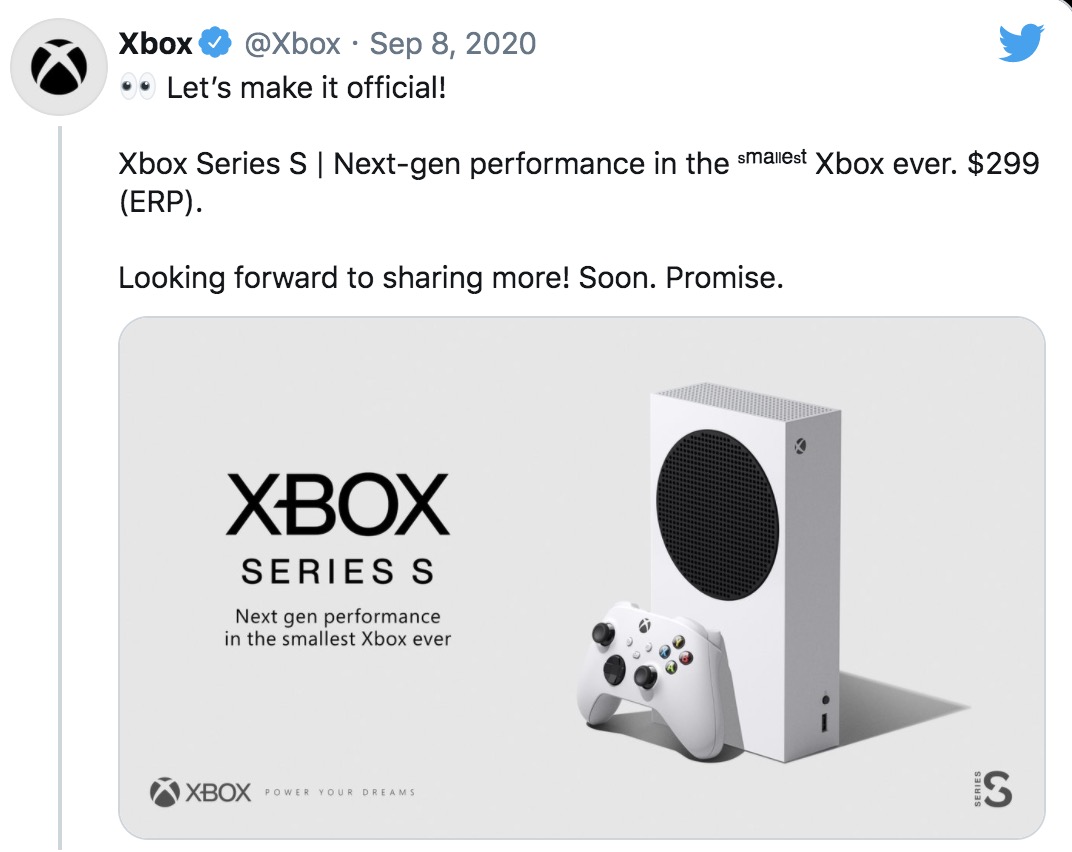1072x852 pixels.
Task: Click the "Next gen performance" image caption
Action: pos(338,627)
